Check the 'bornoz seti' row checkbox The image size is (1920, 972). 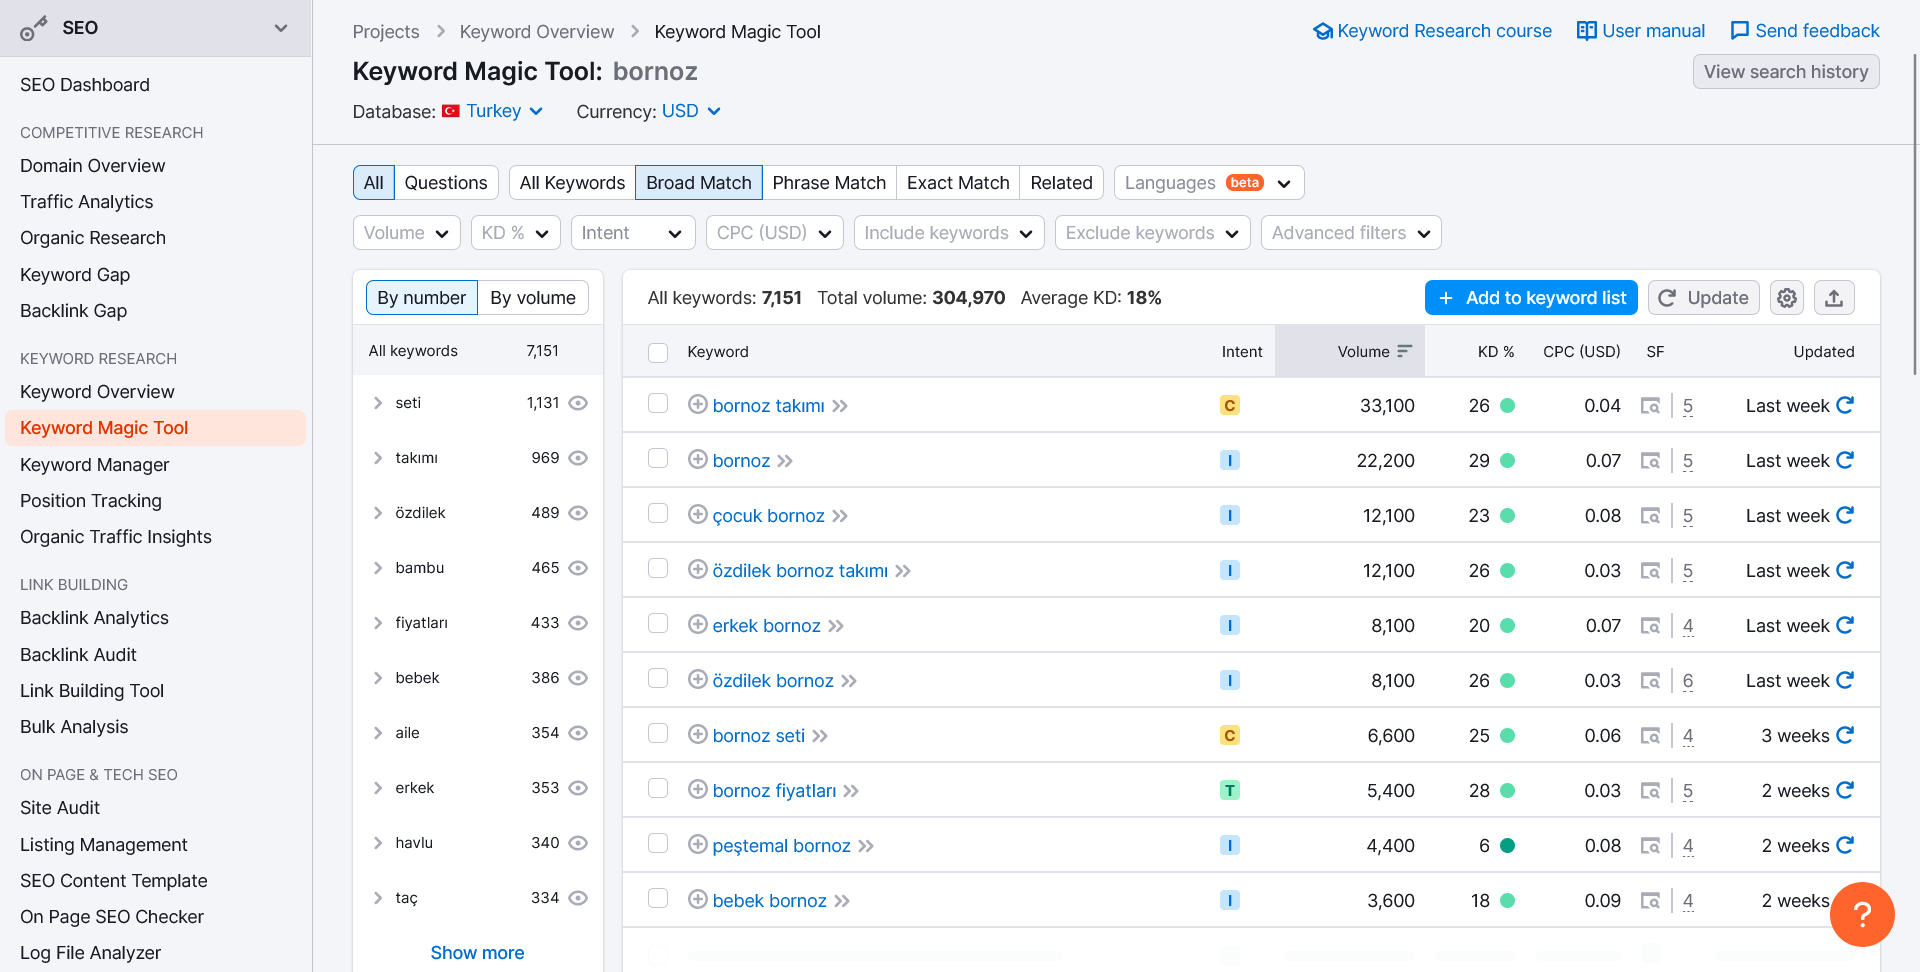point(658,733)
